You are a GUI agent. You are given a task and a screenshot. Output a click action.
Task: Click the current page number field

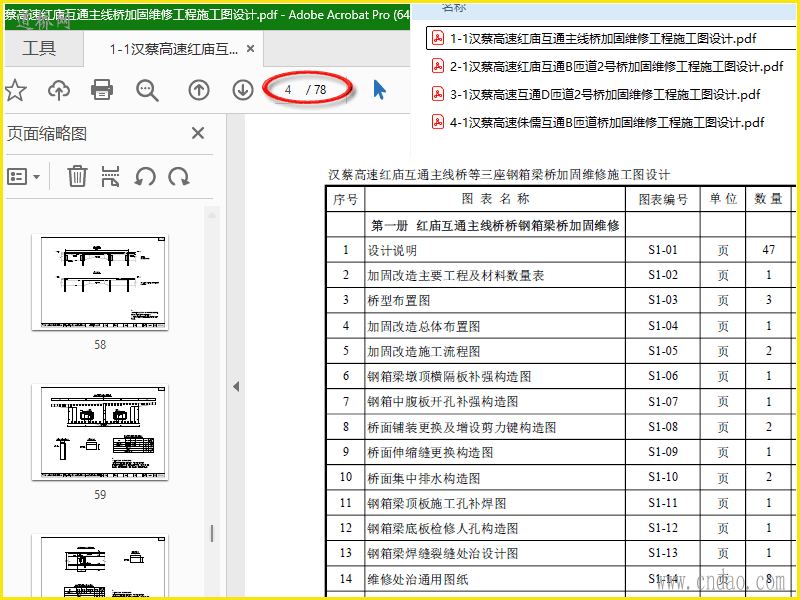[x=288, y=90]
